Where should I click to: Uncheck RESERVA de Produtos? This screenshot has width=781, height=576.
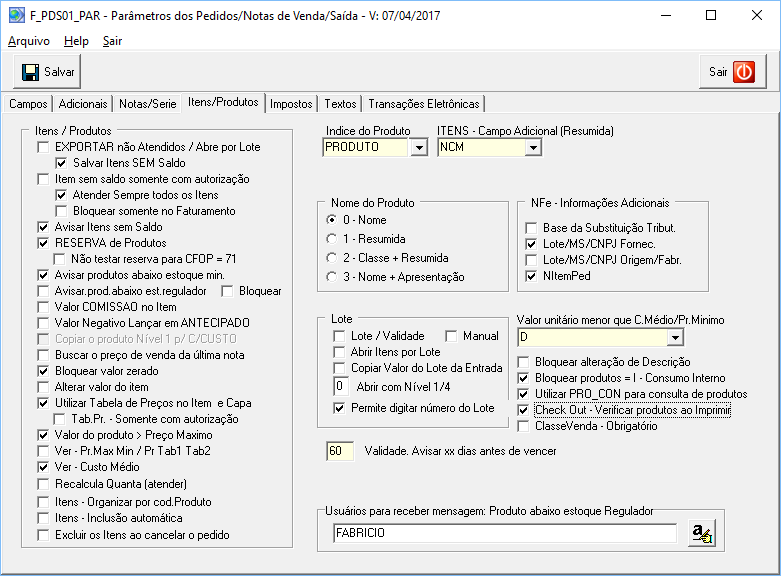point(43,243)
